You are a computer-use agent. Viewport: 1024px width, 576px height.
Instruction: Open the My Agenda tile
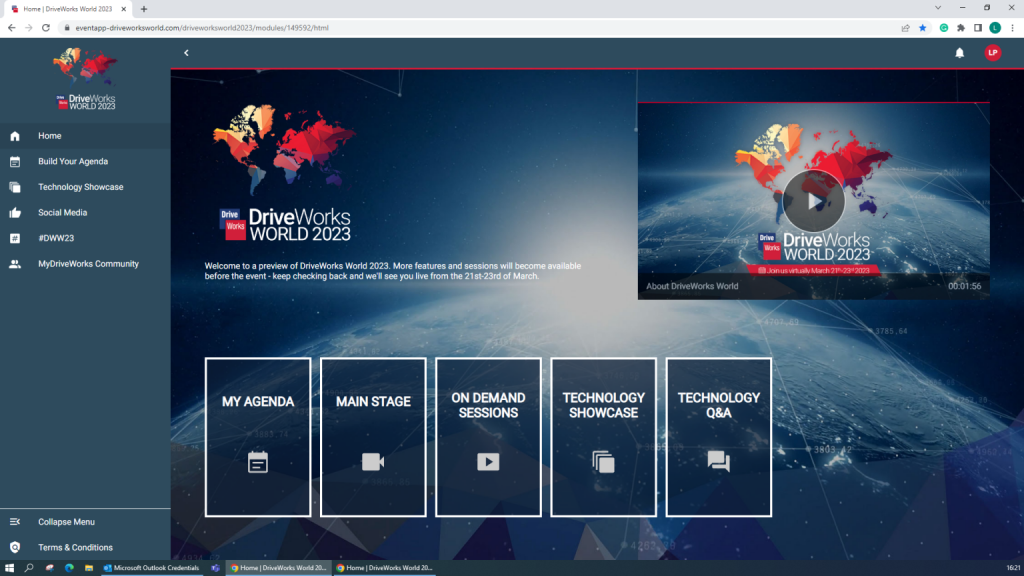(258, 437)
